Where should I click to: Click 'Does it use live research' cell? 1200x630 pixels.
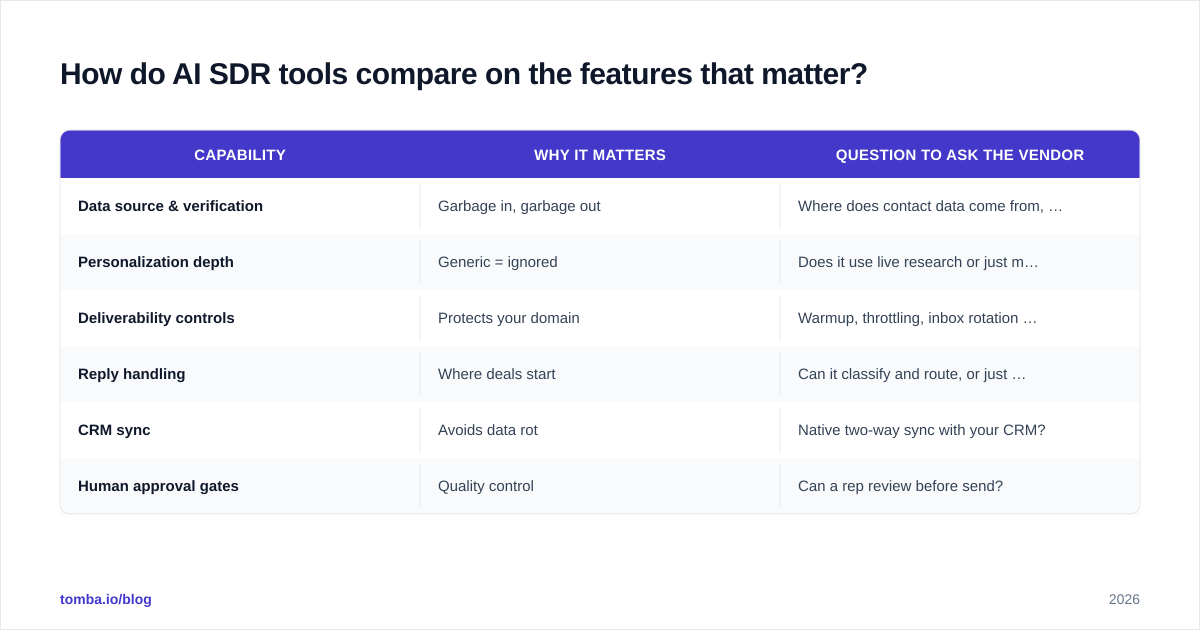pyautogui.click(x=960, y=262)
